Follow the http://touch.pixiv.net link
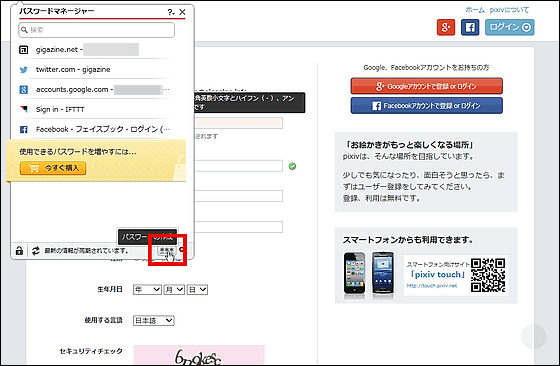 432,286
